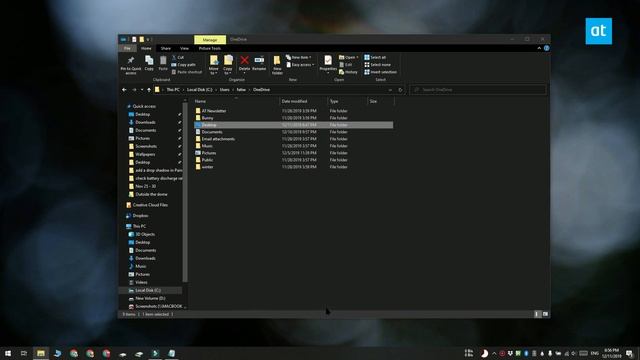Click the Rename button in Organize group
Screen dimensions: 640x360
259,63
